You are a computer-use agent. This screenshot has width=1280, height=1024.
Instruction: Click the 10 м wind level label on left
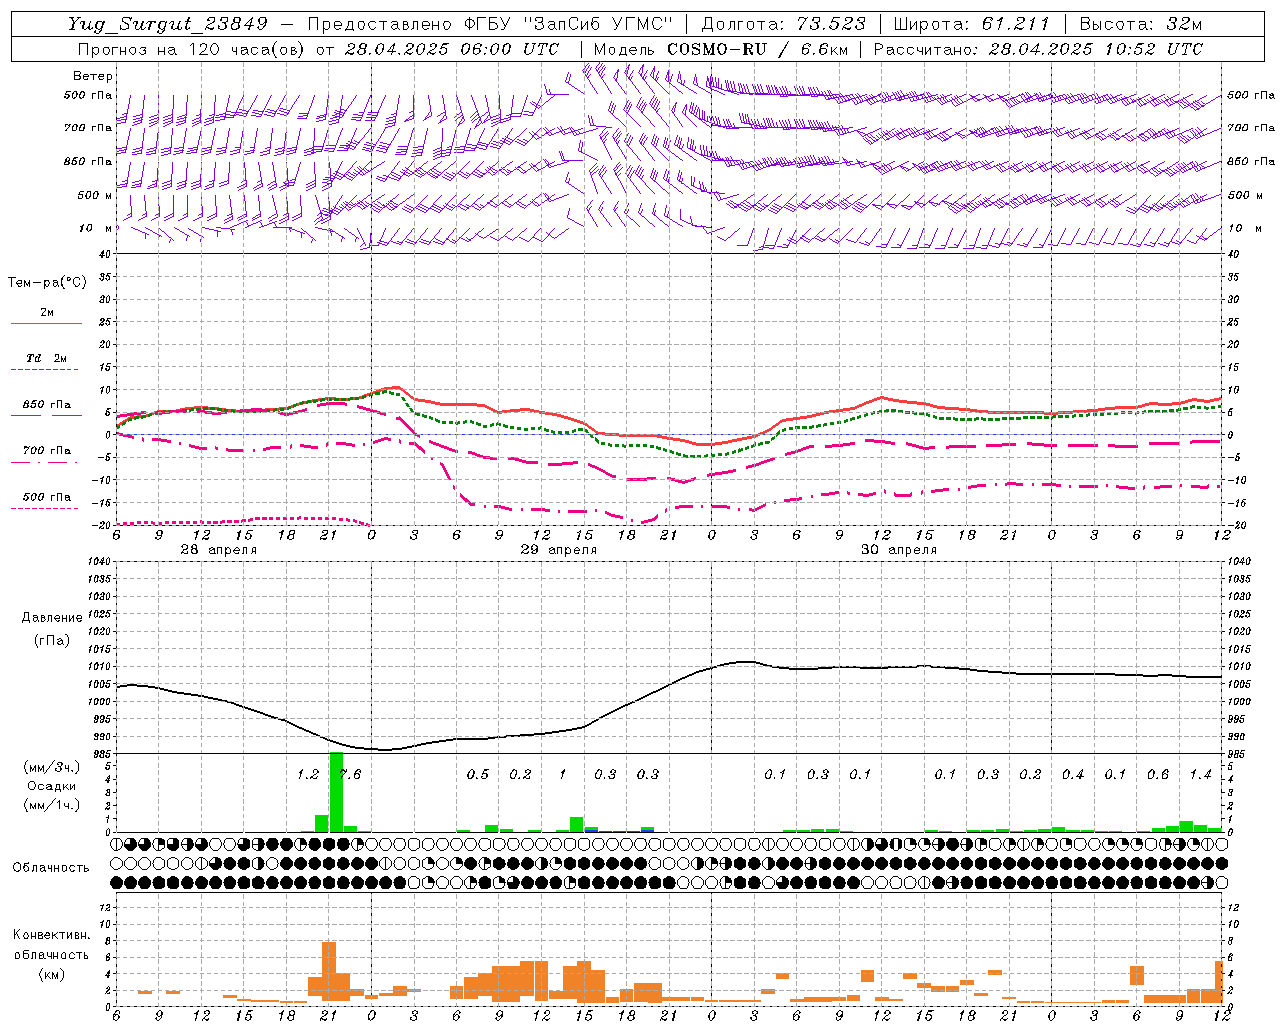pyautogui.click(x=96, y=229)
